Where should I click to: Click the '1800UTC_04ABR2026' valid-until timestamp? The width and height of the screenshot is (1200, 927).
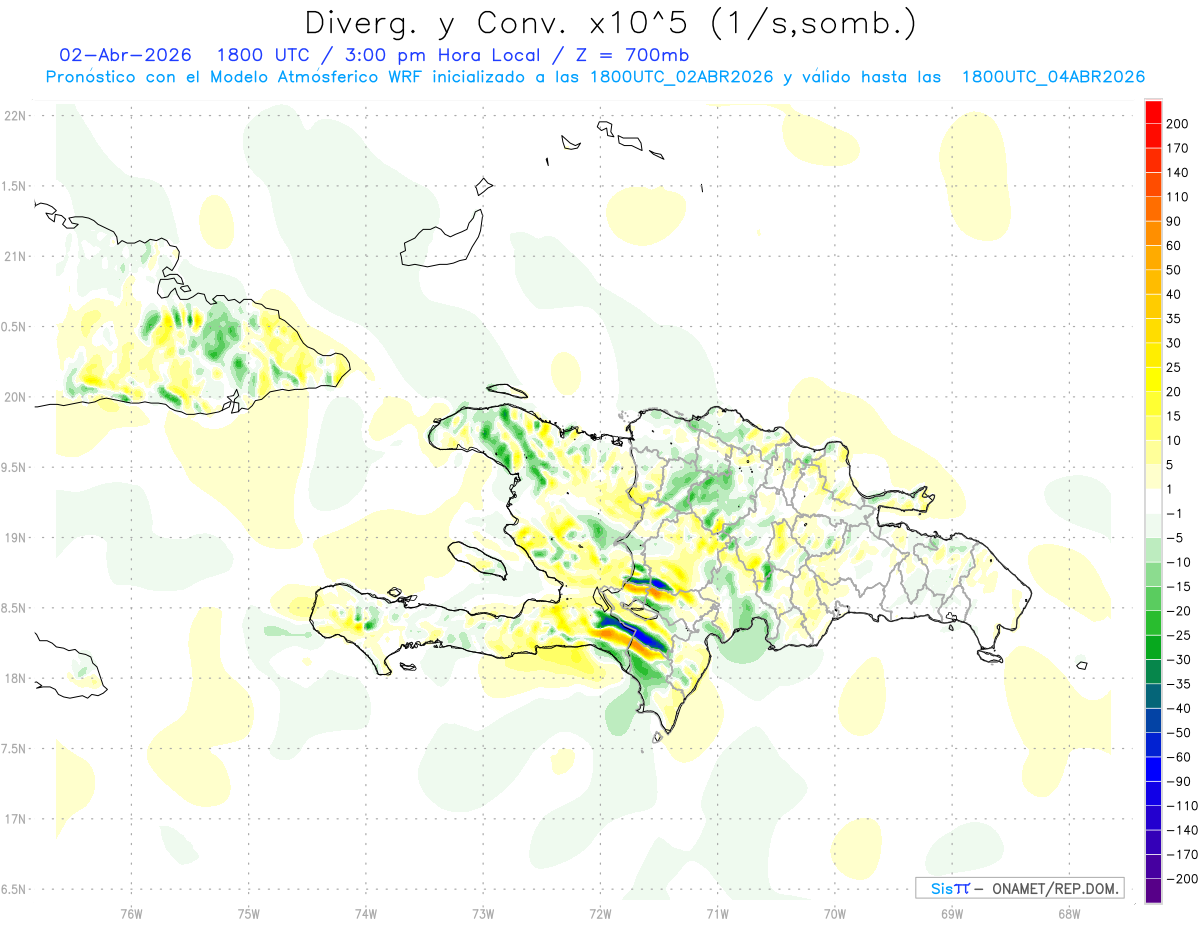(x=1052, y=77)
